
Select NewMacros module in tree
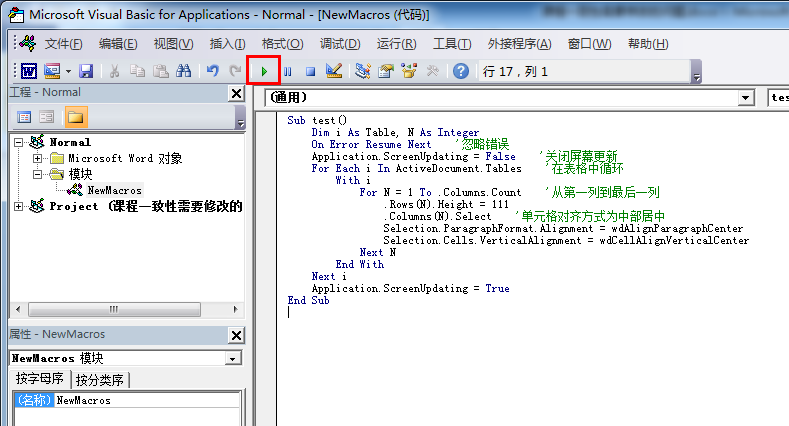click(x=114, y=190)
